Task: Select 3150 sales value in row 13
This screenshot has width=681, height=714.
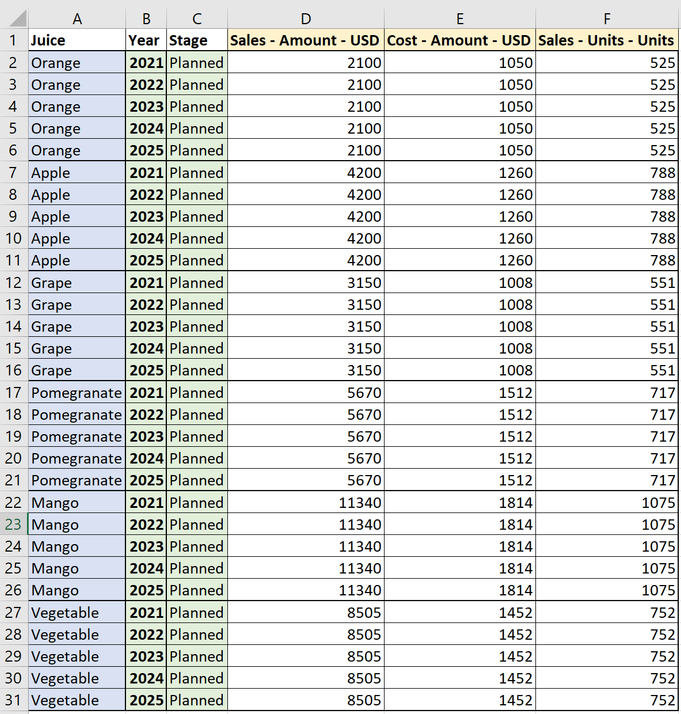Action: [x=306, y=304]
